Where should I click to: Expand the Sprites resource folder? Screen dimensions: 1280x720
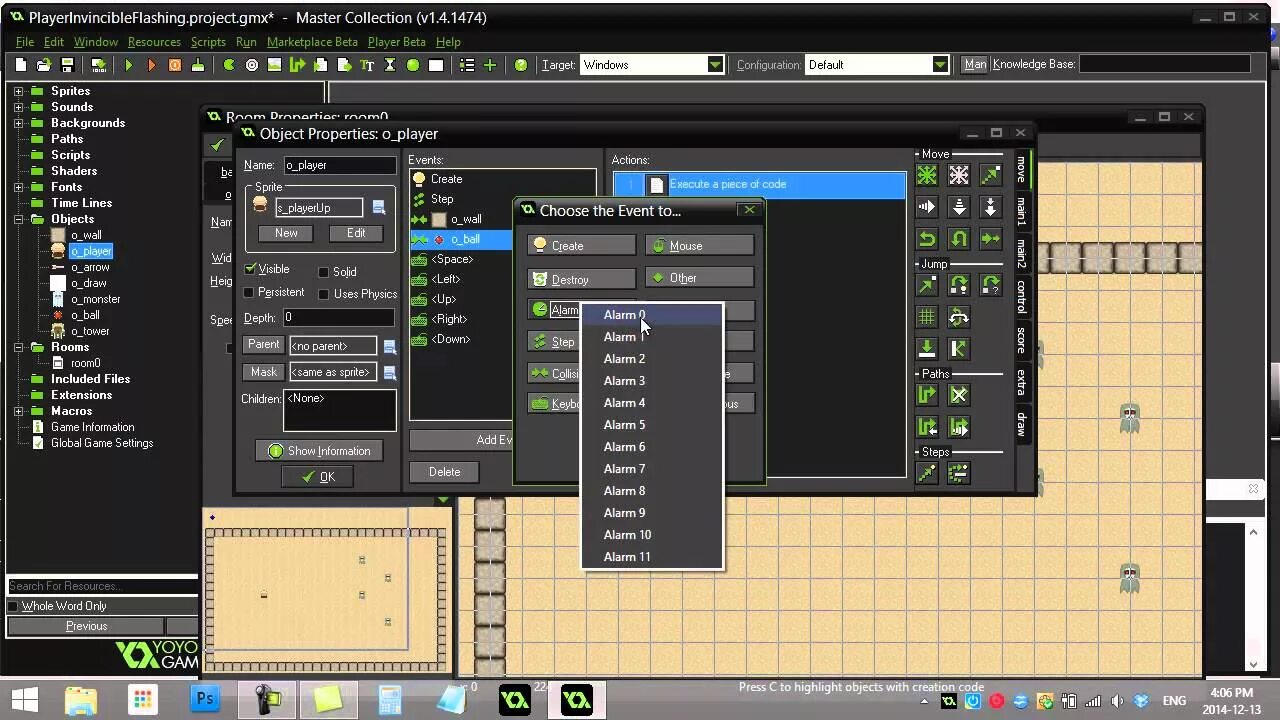[x=18, y=91]
